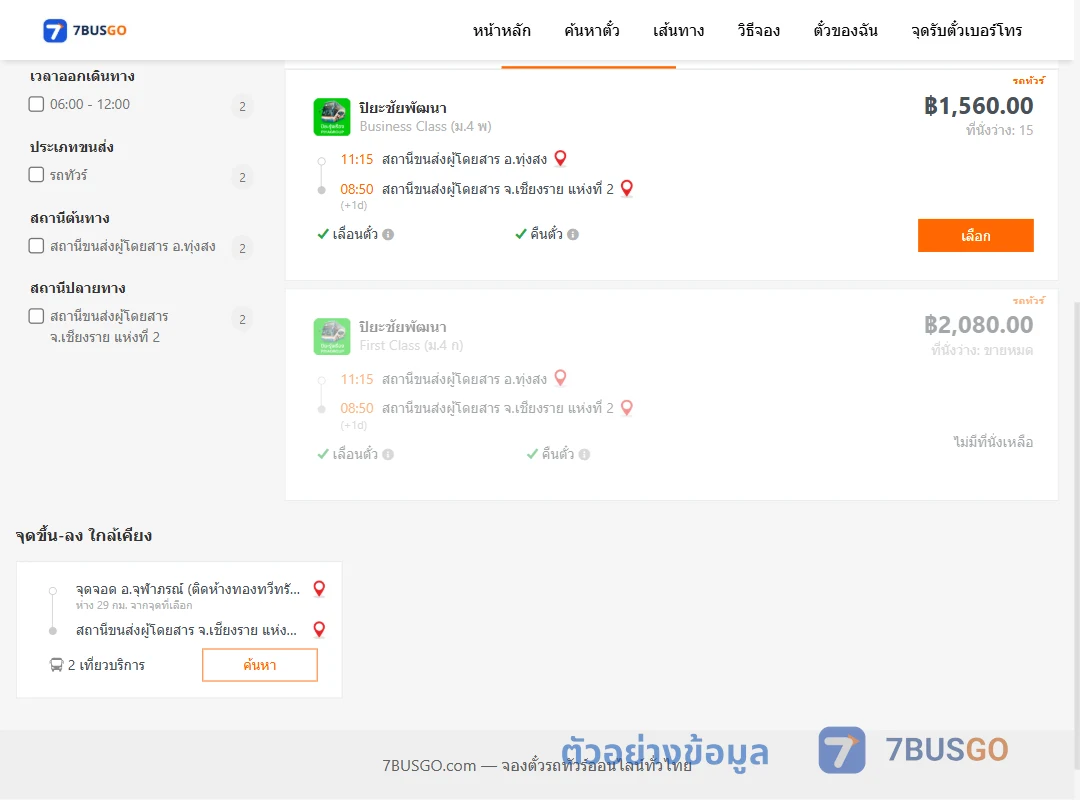Open map pin for จุดจอด อ.จุฬาภรณ์ nearby stop
Viewport: 1080px width, 800px height.
point(319,588)
